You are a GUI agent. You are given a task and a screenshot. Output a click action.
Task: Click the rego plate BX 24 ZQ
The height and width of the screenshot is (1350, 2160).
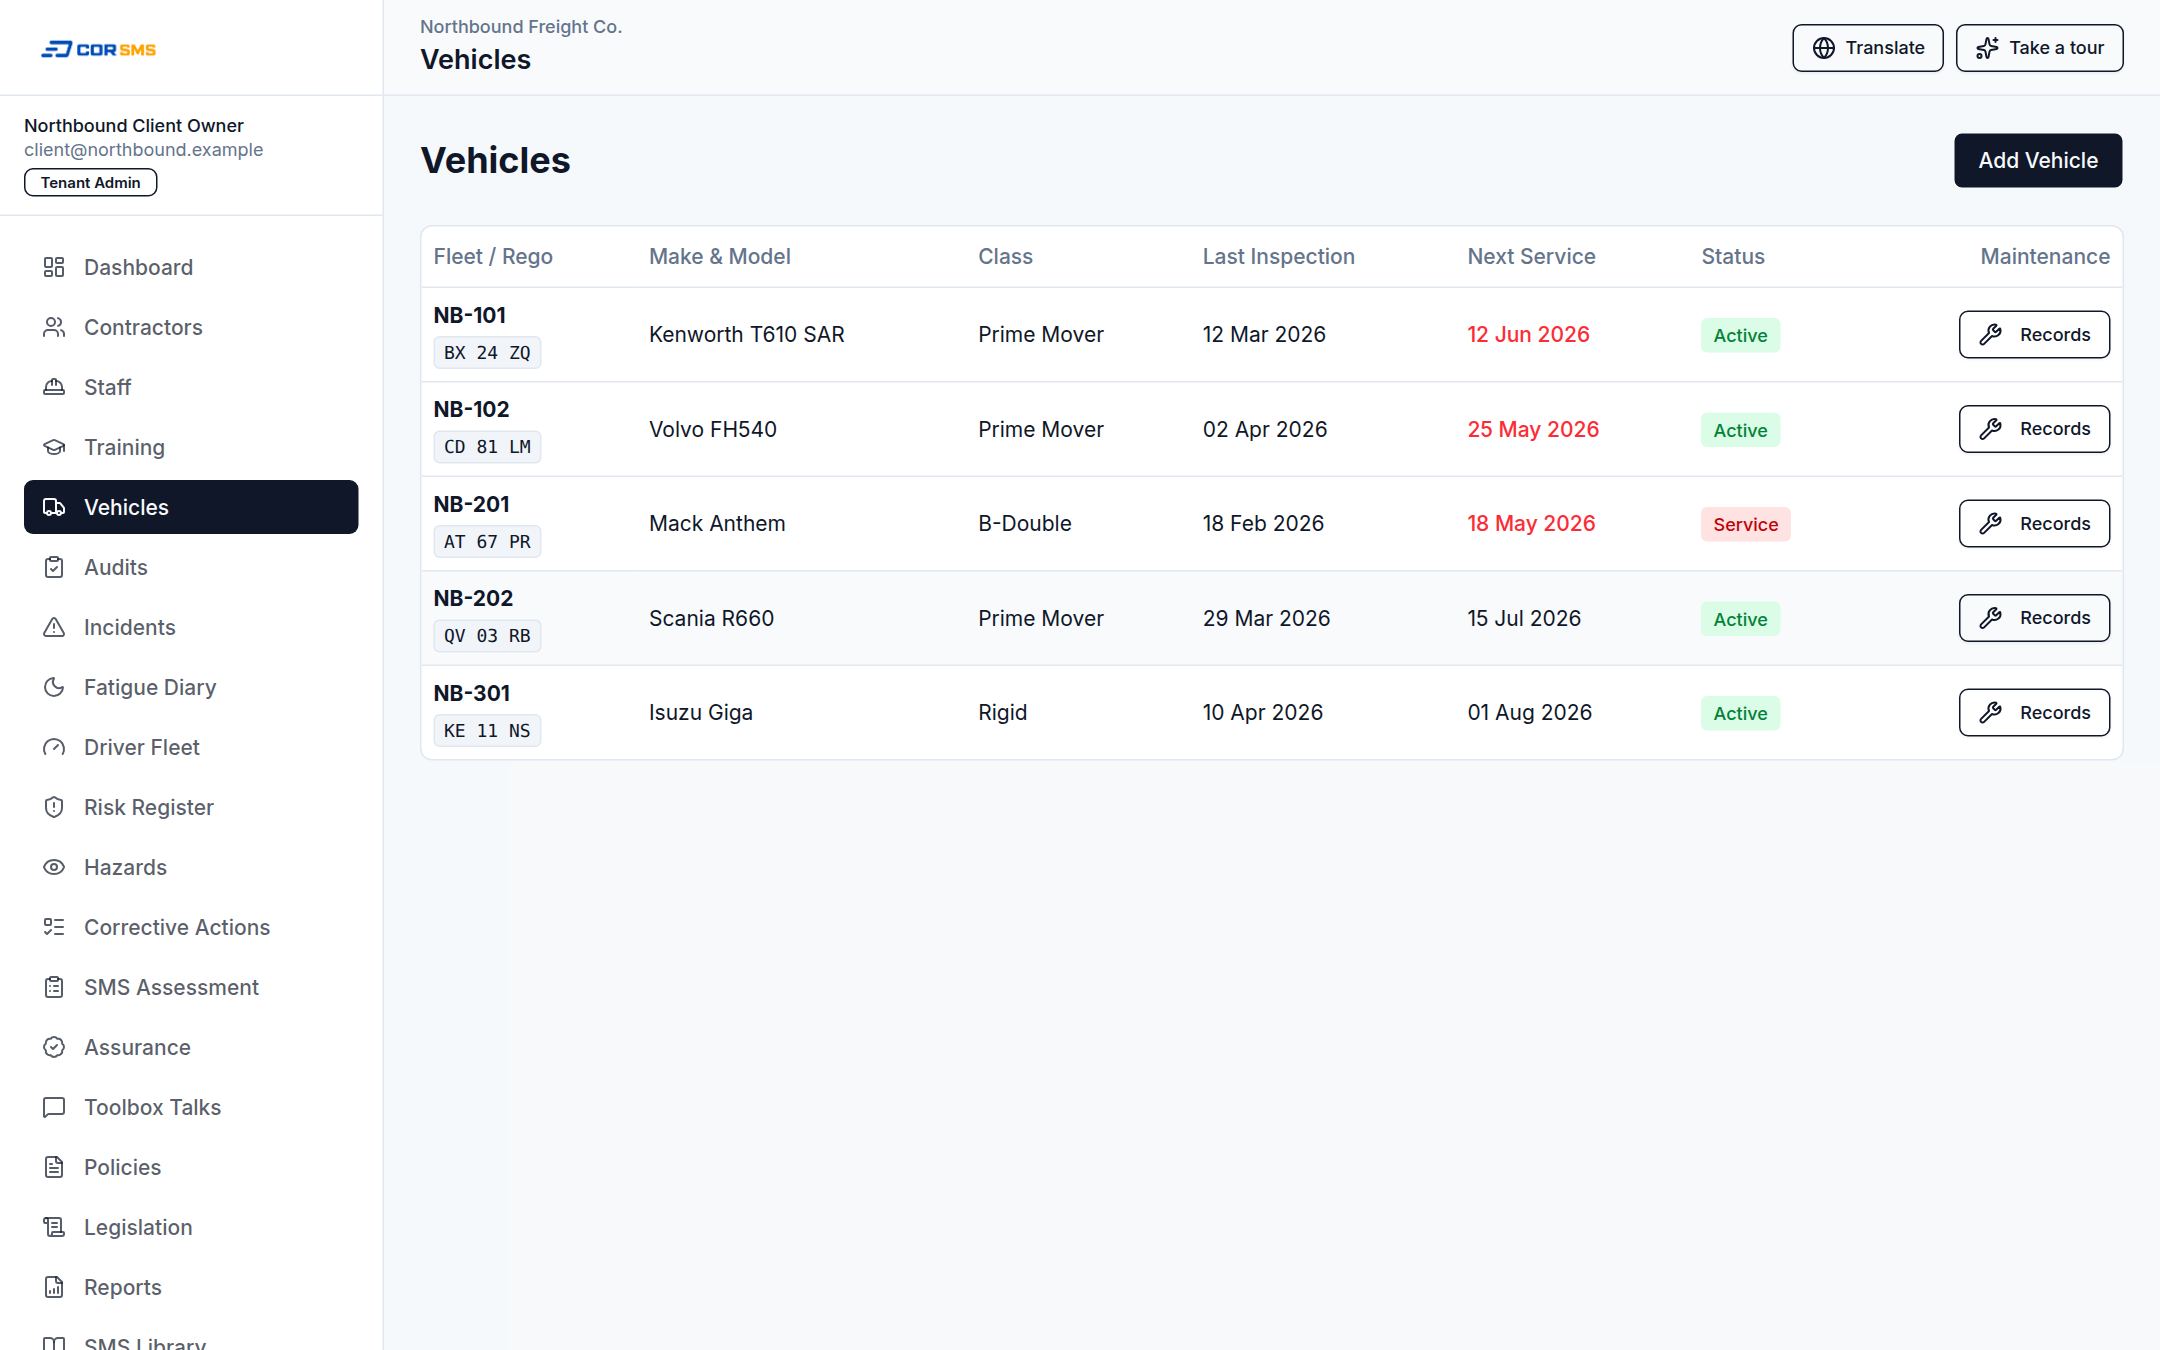pyautogui.click(x=487, y=352)
